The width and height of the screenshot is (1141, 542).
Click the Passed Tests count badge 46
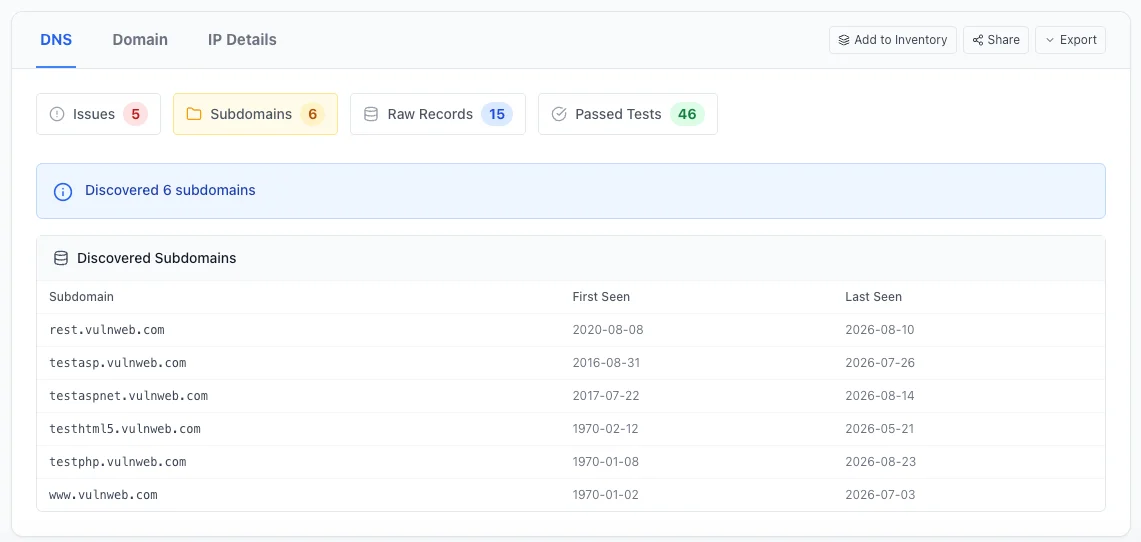[x=687, y=114]
